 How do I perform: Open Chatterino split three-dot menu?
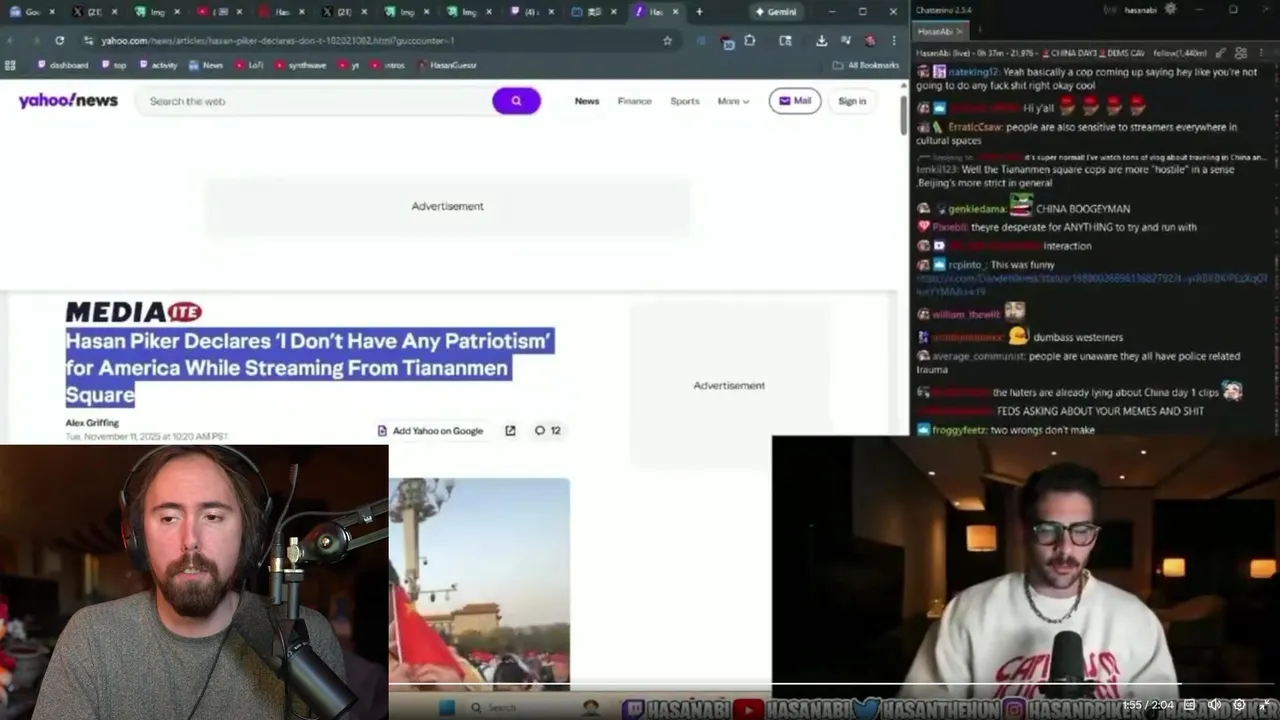pyautogui.click(x=1261, y=53)
